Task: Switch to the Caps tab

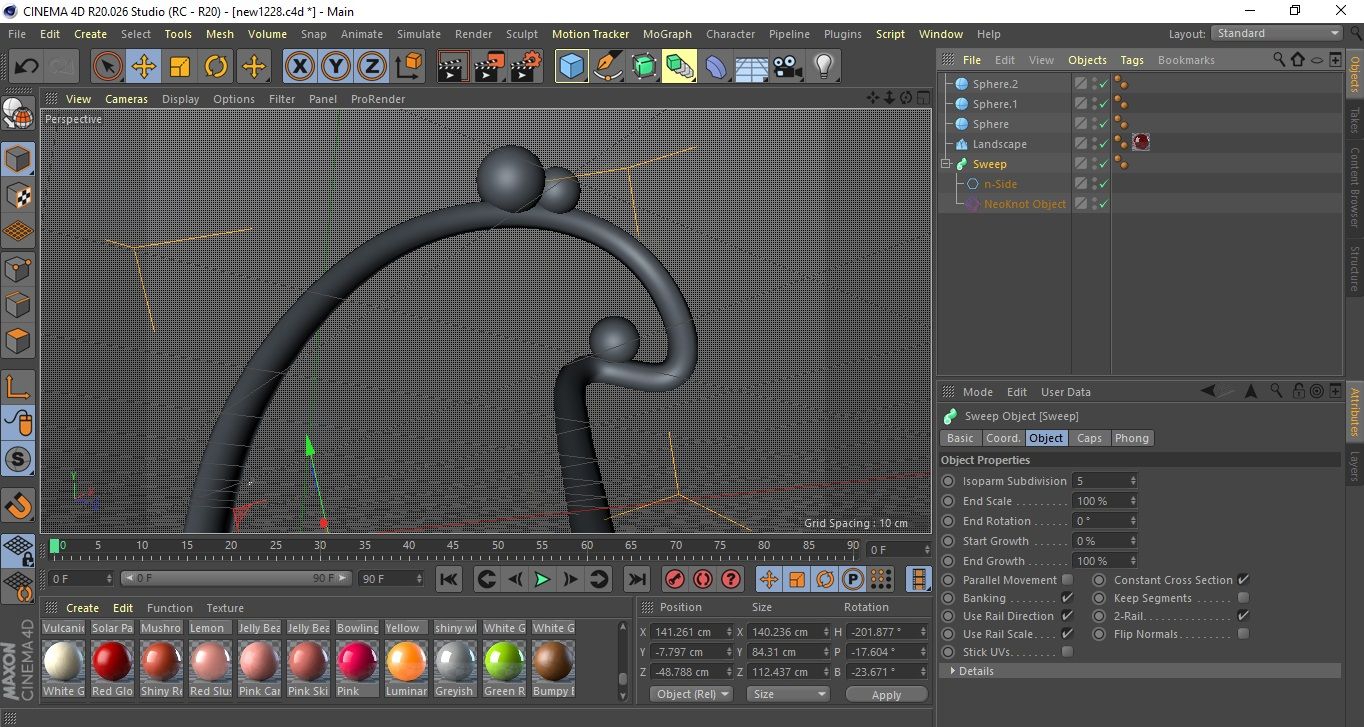Action: tap(1089, 438)
